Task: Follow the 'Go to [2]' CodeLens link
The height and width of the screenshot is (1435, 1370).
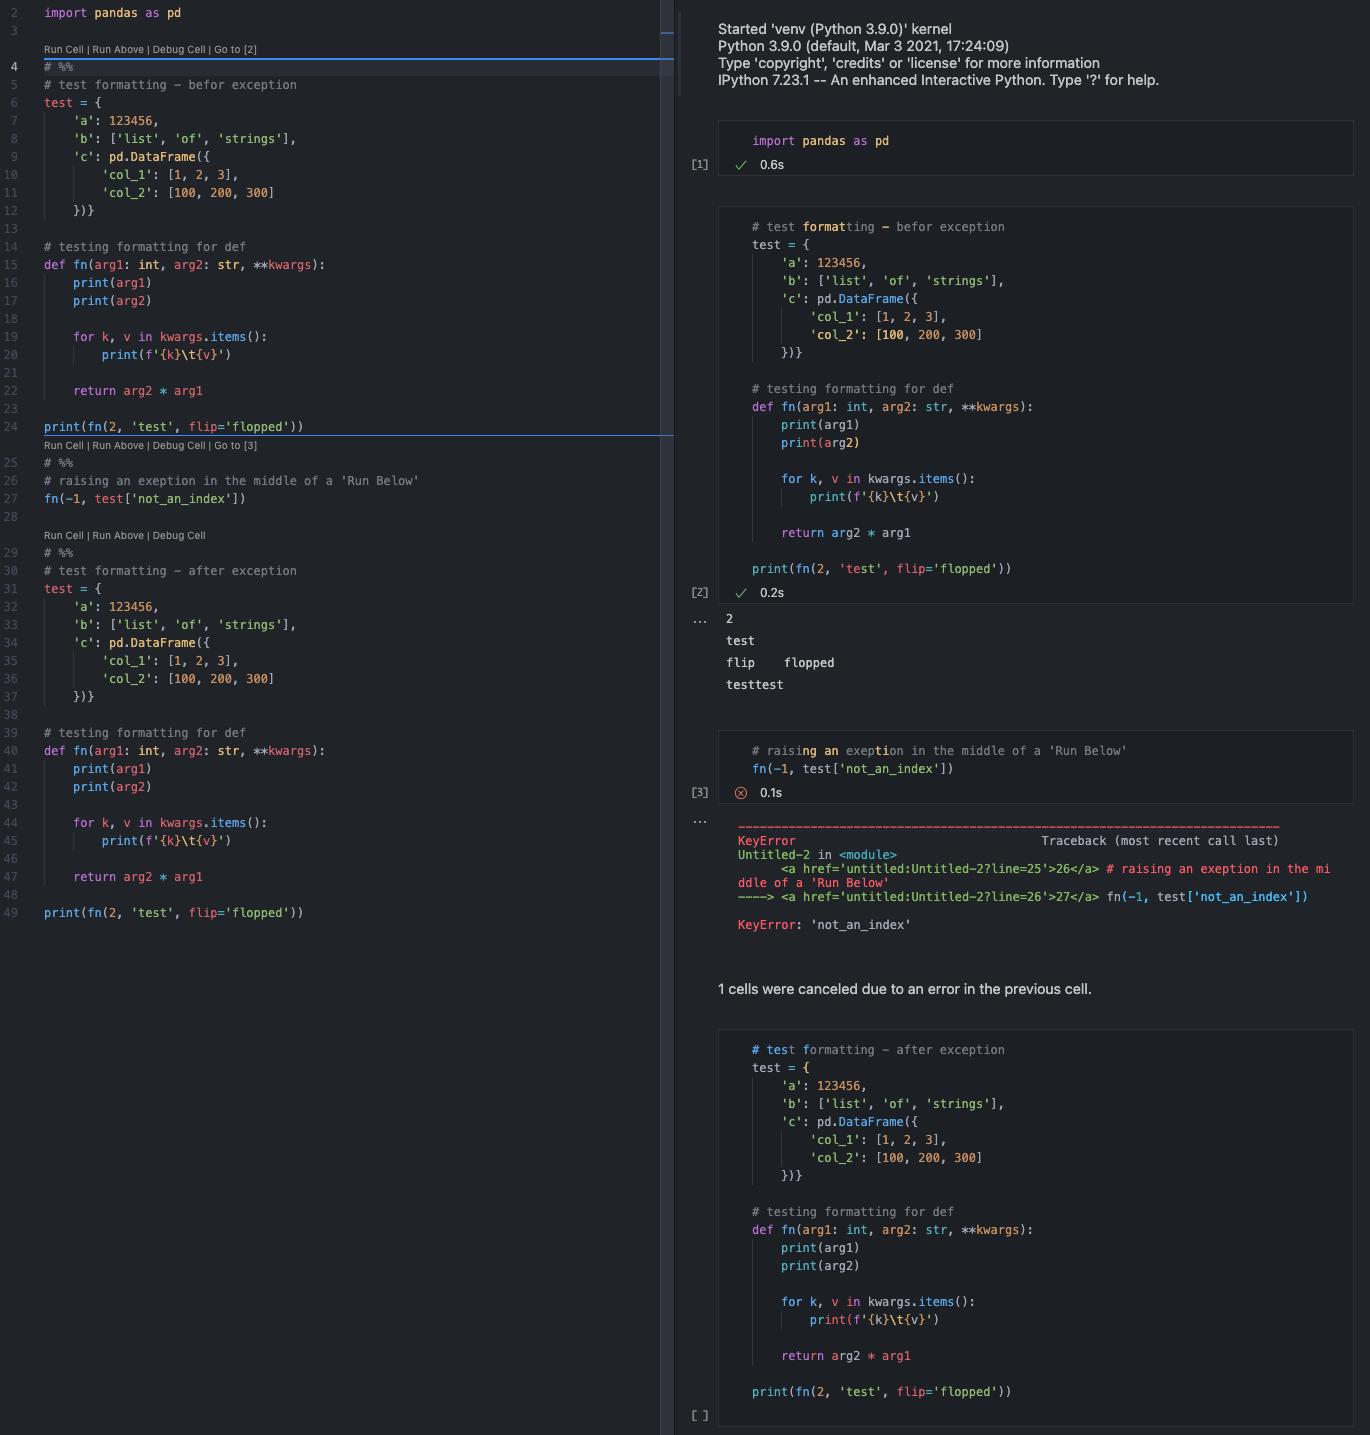Action: coord(237,48)
